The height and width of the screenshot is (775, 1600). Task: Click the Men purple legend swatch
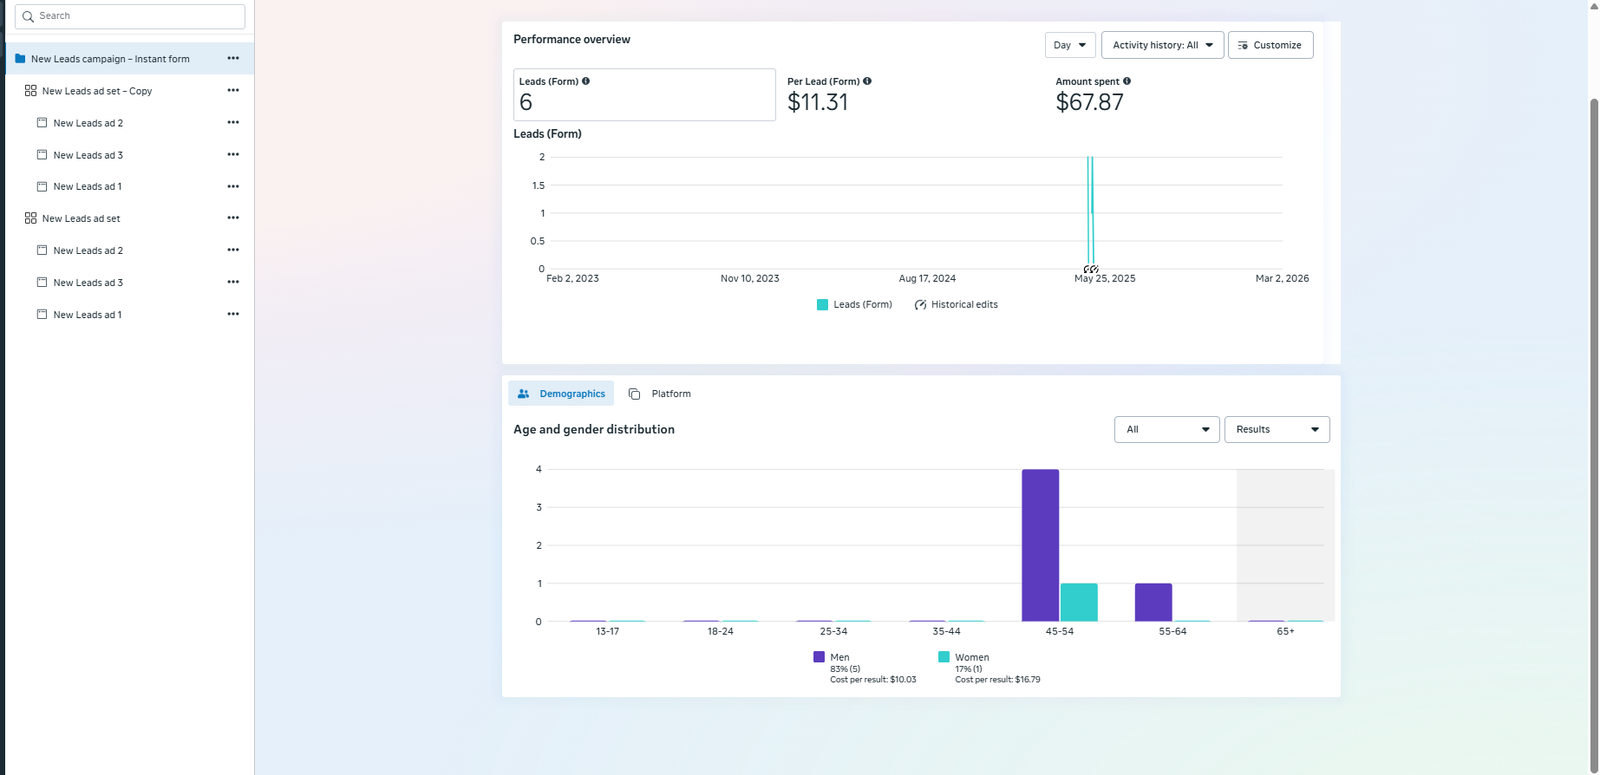coord(819,657)
